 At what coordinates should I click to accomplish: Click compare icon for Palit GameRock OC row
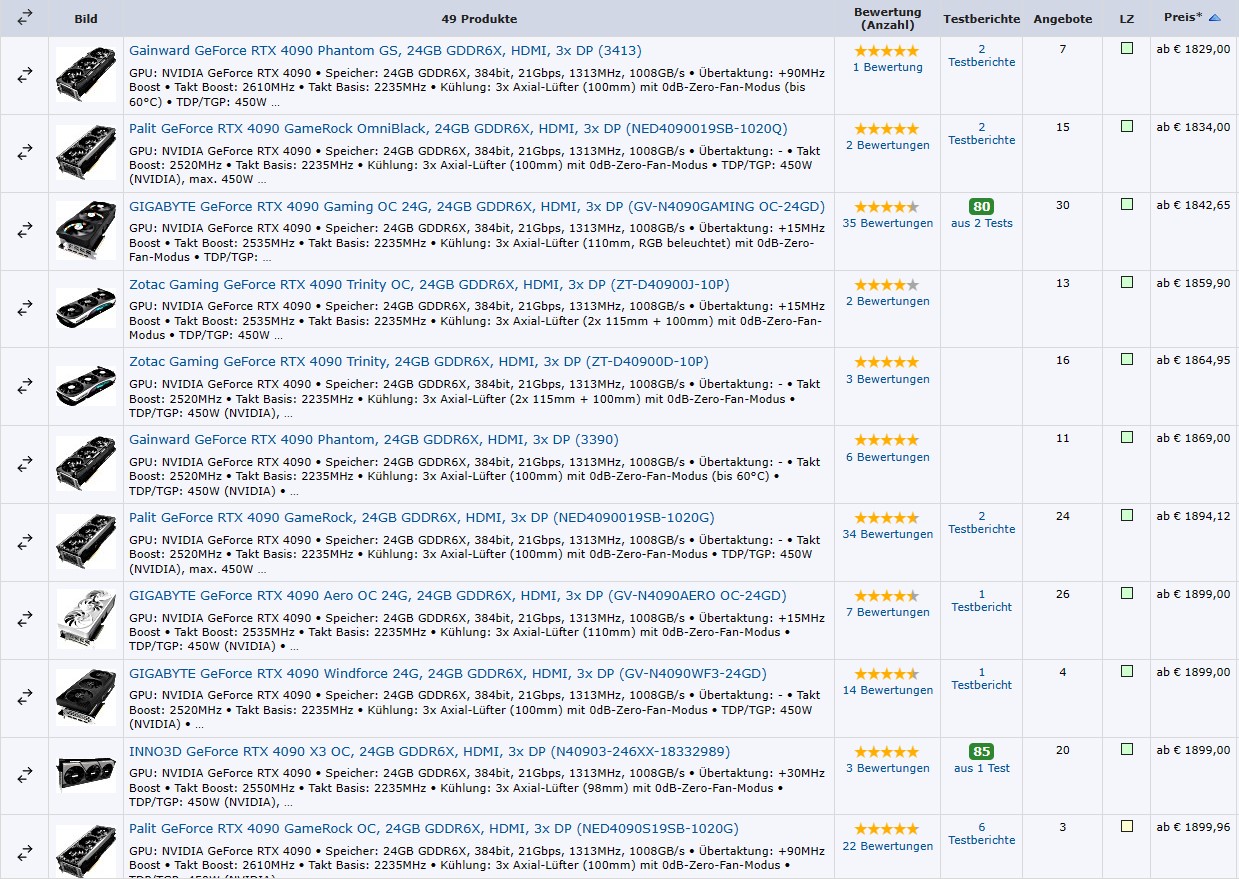click(x=25, y=852)
